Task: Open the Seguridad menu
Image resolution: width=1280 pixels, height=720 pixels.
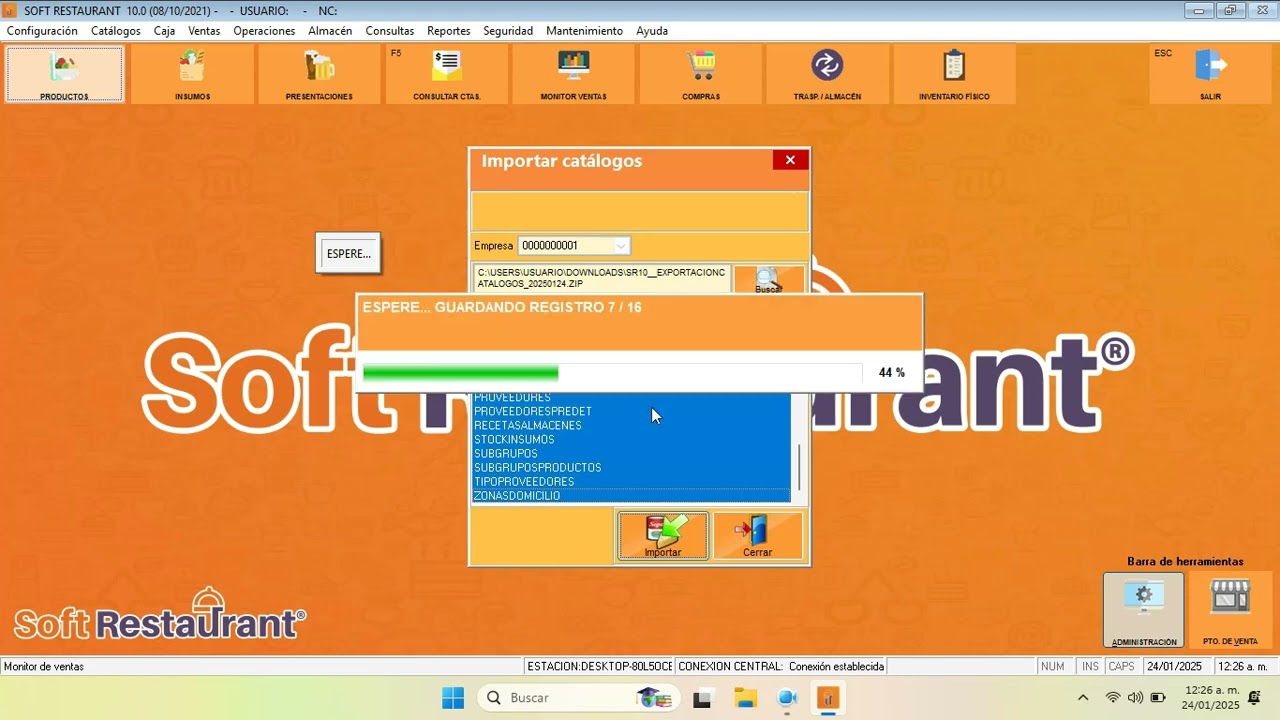Action: pos(508,31)
